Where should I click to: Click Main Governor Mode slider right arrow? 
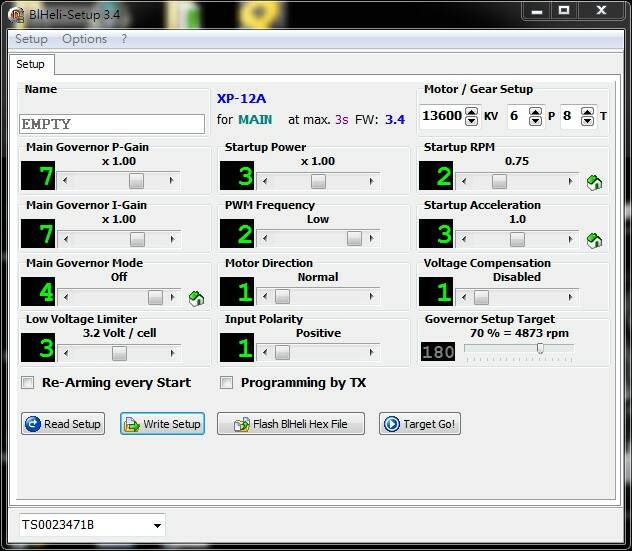(172, 297)
